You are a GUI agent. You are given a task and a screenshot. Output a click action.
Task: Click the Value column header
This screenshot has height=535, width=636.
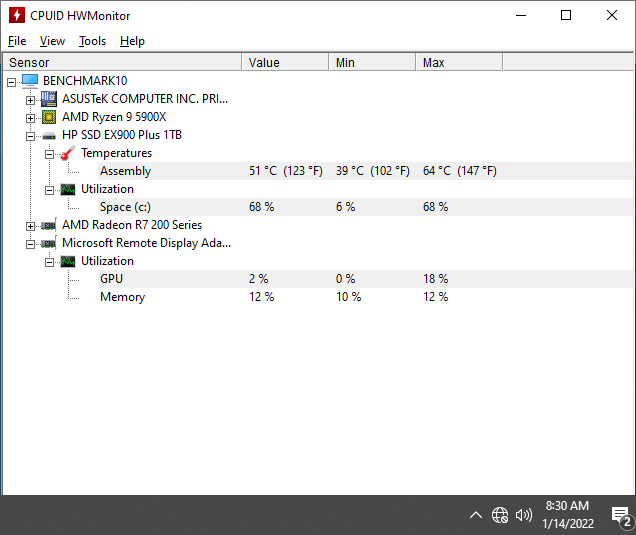tap(286, 62)
